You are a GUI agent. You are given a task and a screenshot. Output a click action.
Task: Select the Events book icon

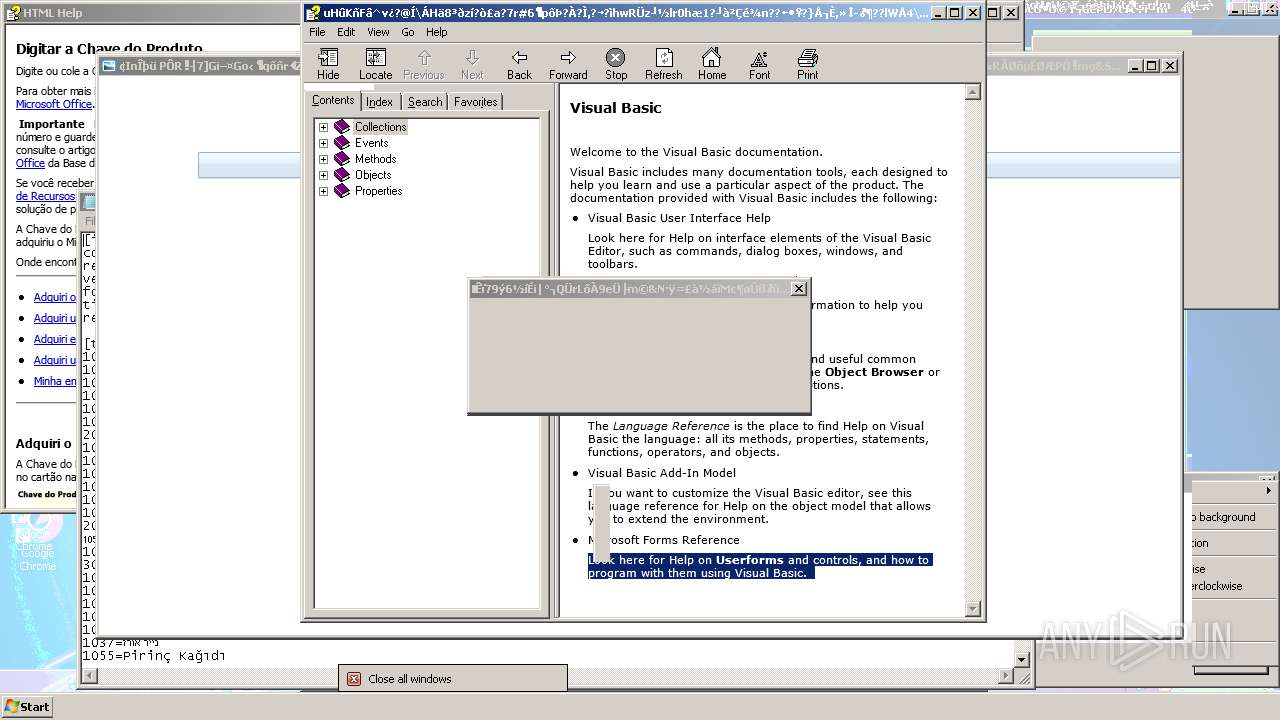point(342,143)
